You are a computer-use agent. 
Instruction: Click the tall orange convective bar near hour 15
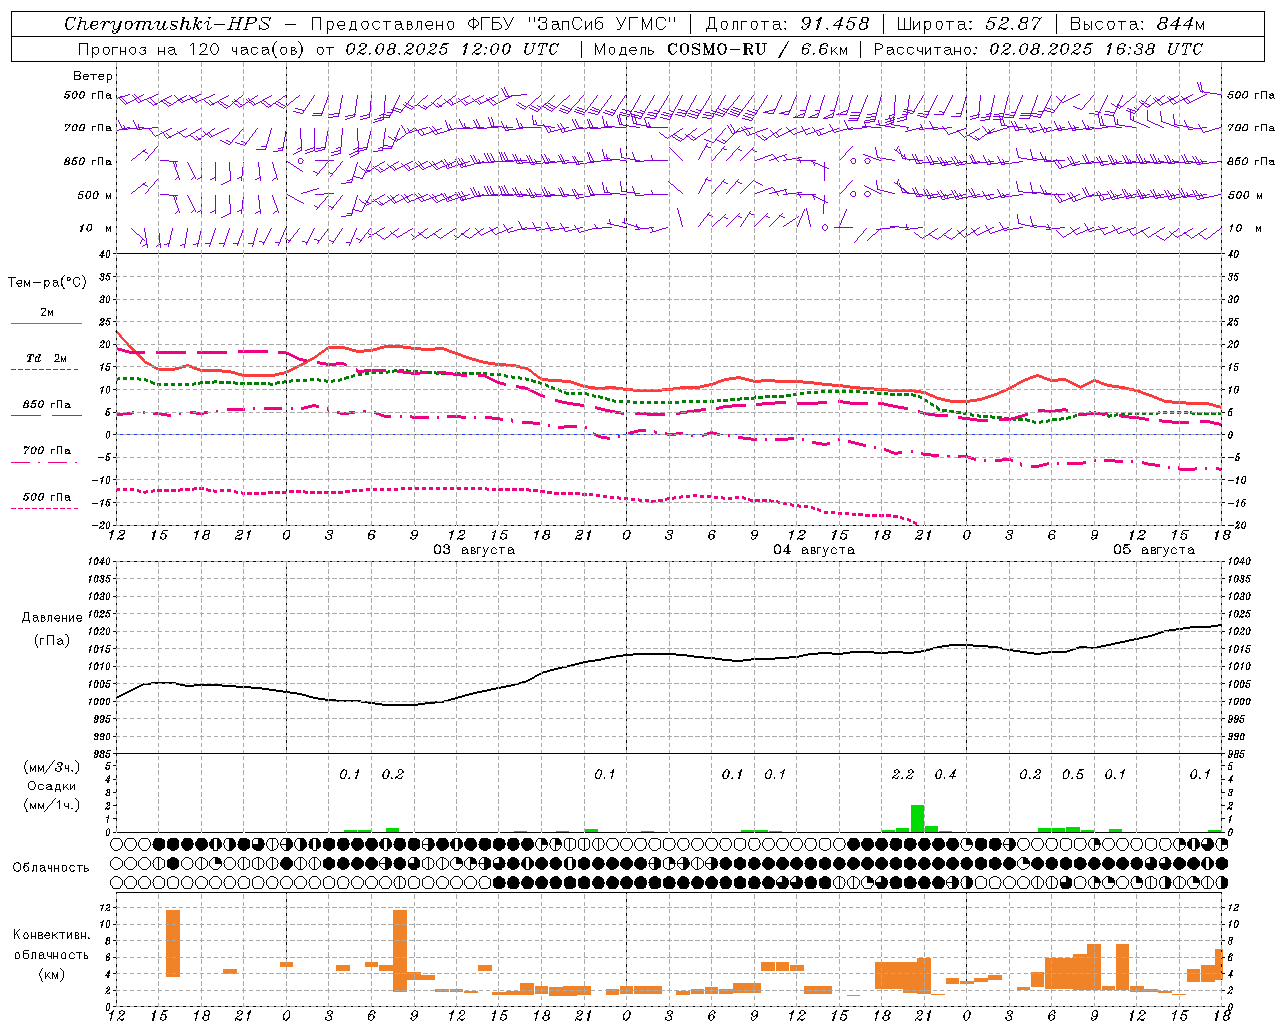point(173,943)
